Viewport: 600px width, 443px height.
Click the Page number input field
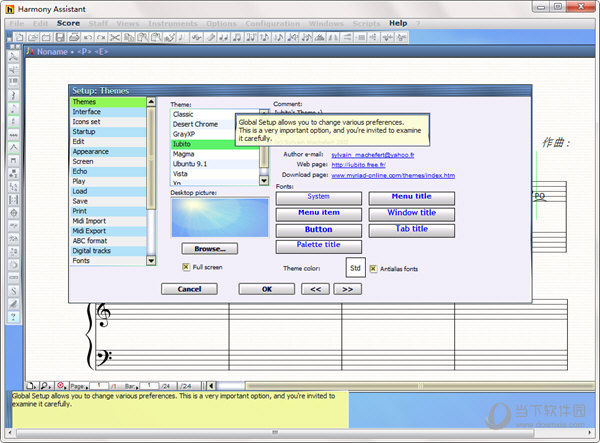coord(99,386)
